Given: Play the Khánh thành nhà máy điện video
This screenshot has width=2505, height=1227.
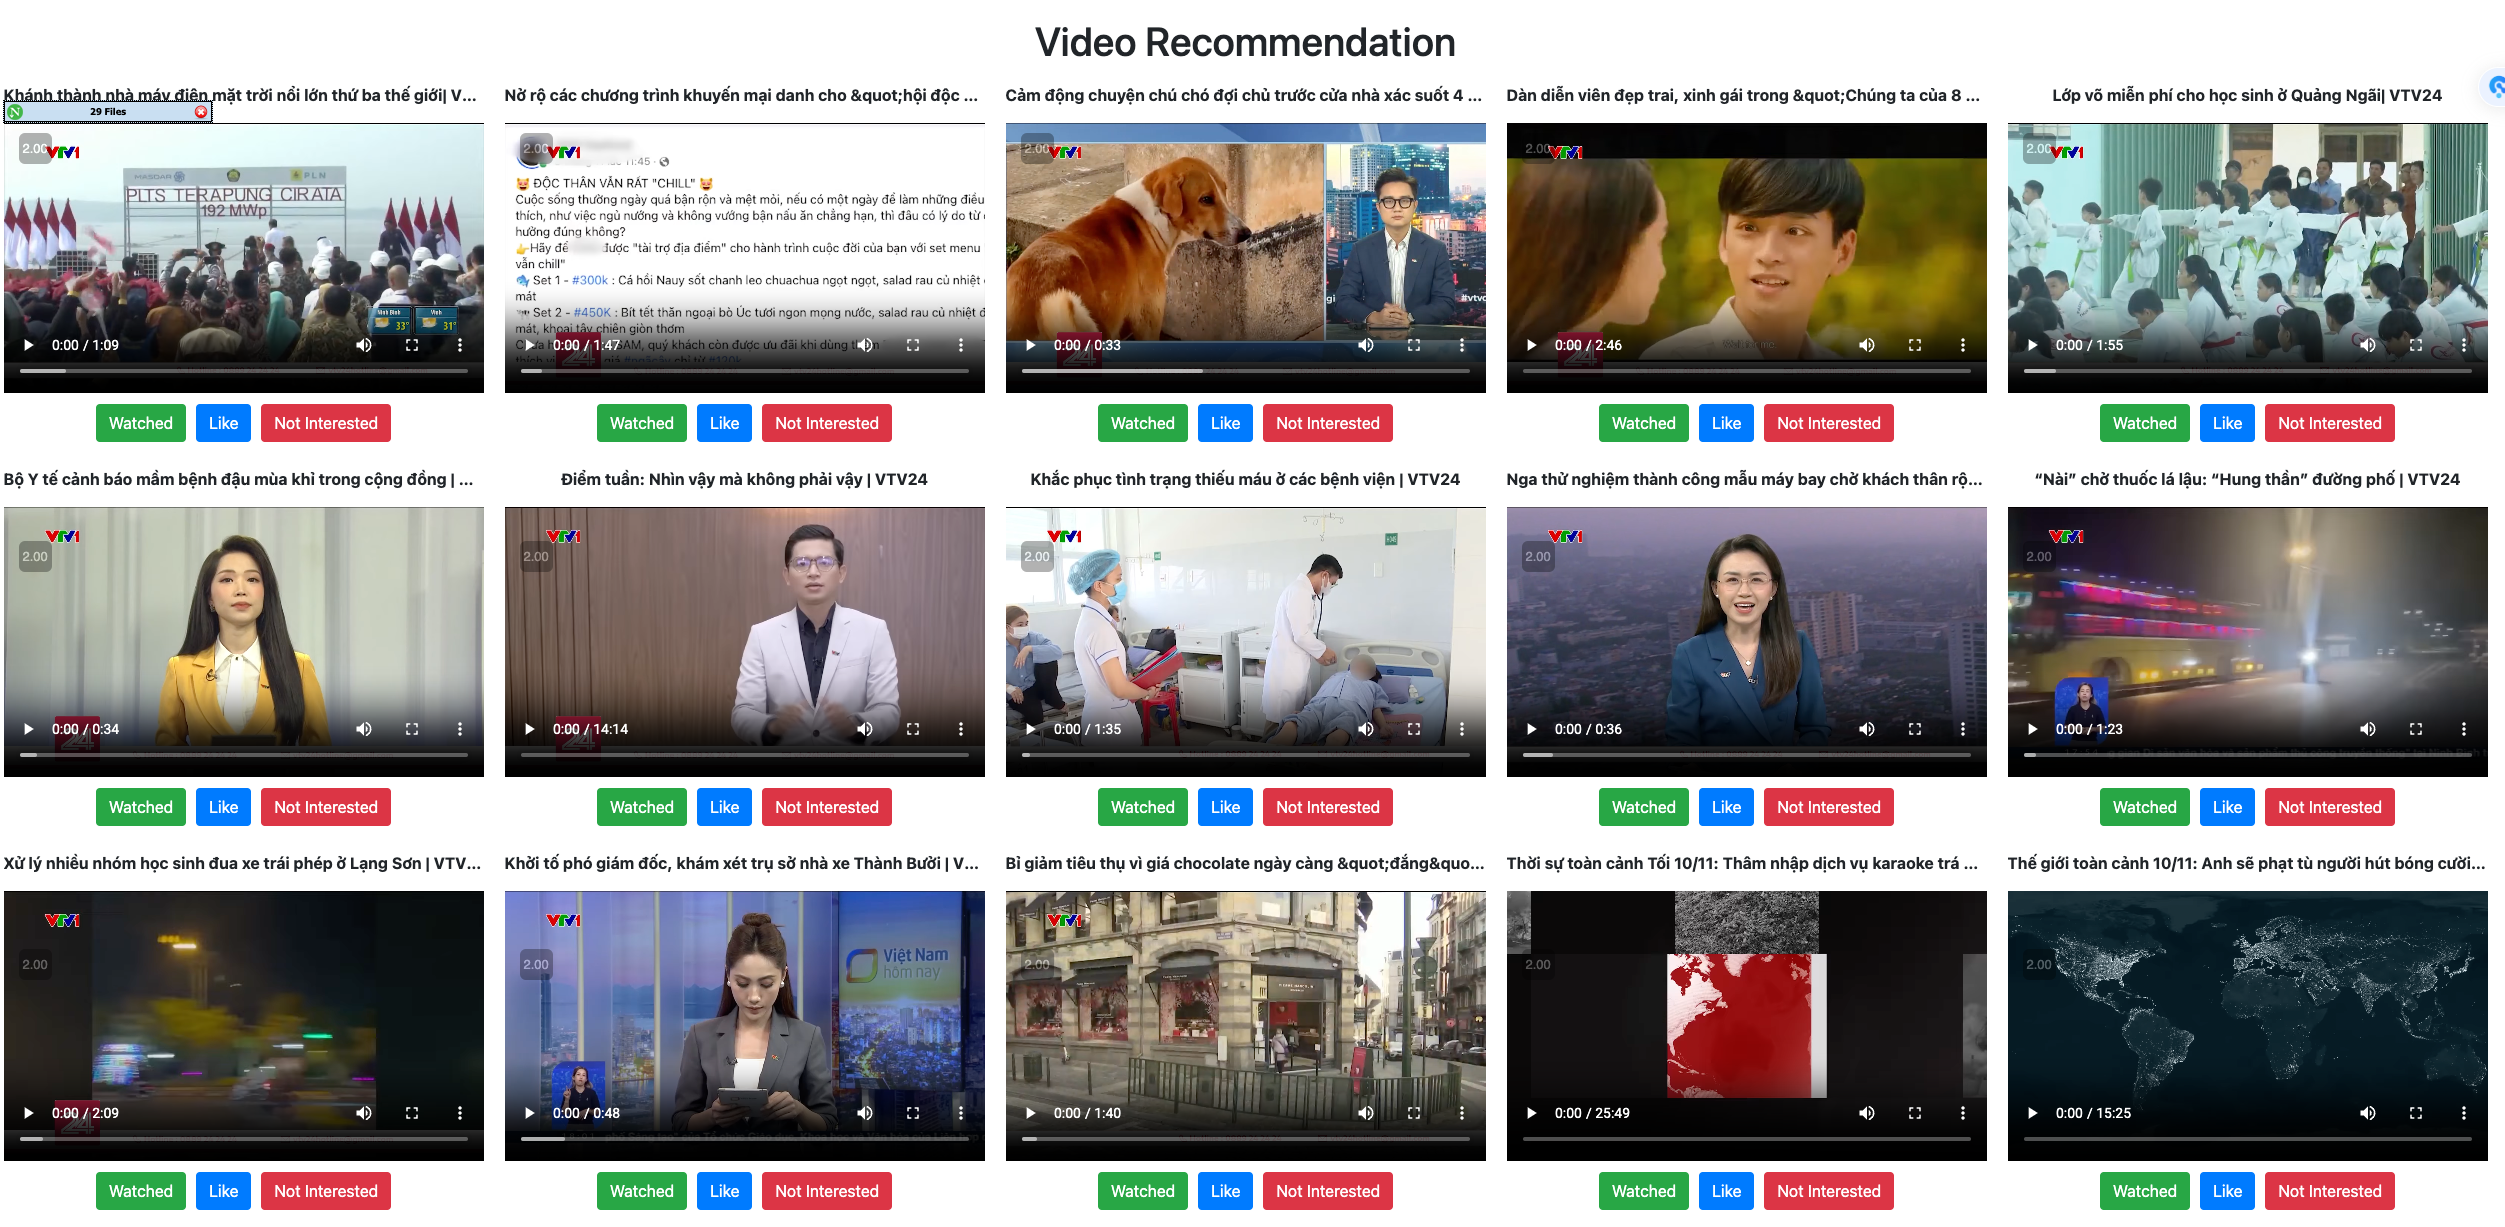Looking at the screenshot, I should 29,345.
